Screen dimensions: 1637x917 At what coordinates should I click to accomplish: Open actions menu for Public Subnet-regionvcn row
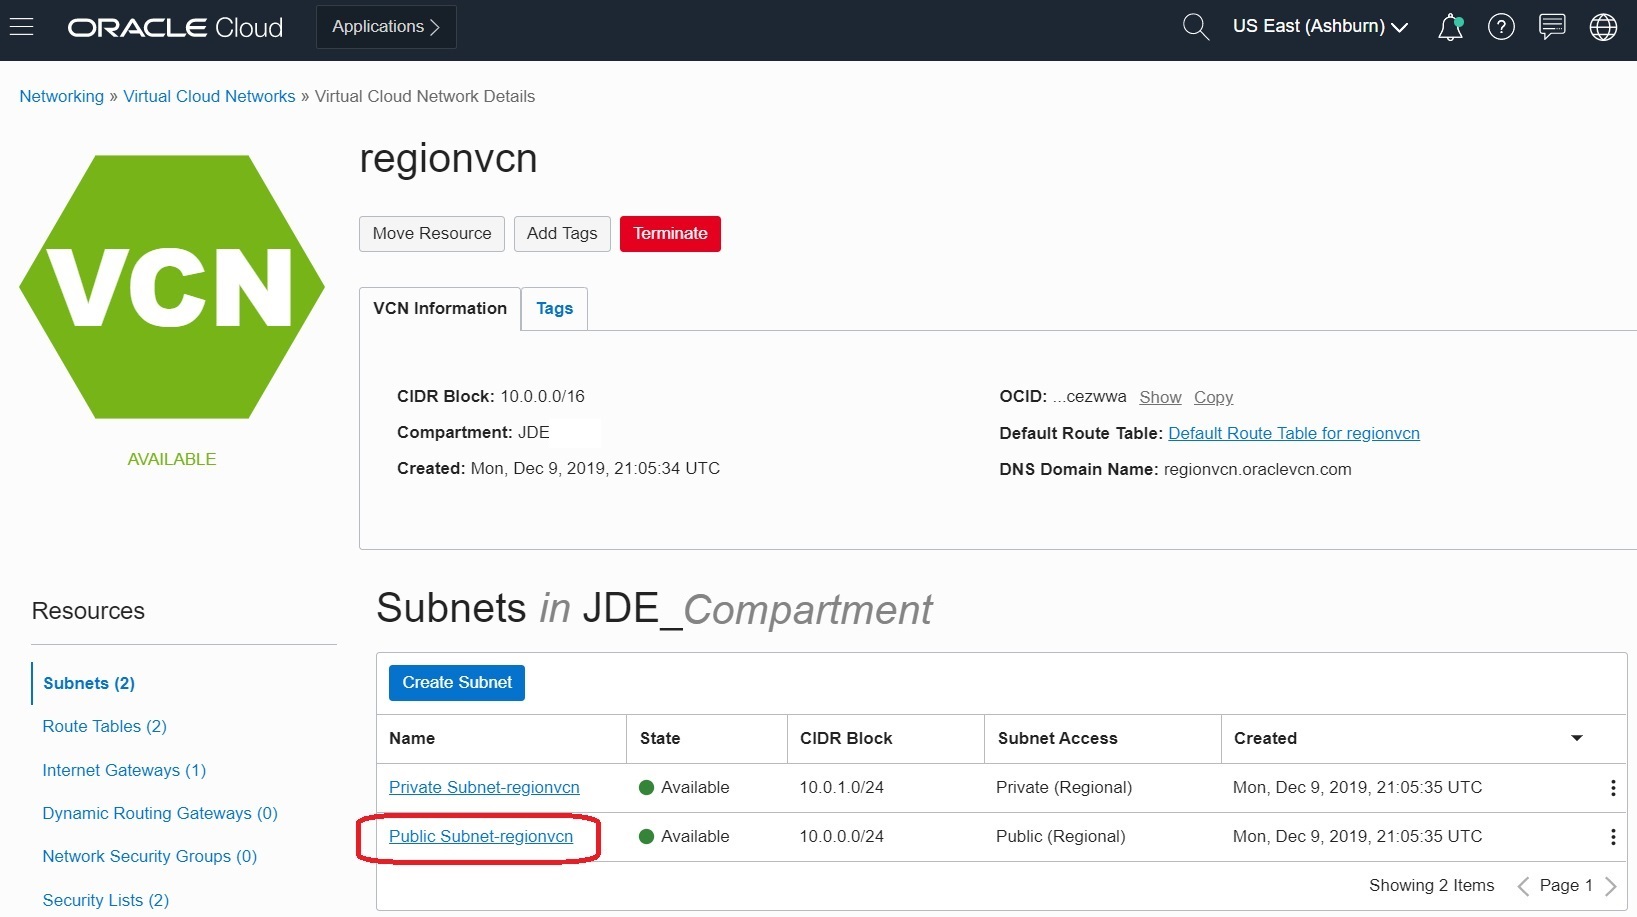point(1613,837)
